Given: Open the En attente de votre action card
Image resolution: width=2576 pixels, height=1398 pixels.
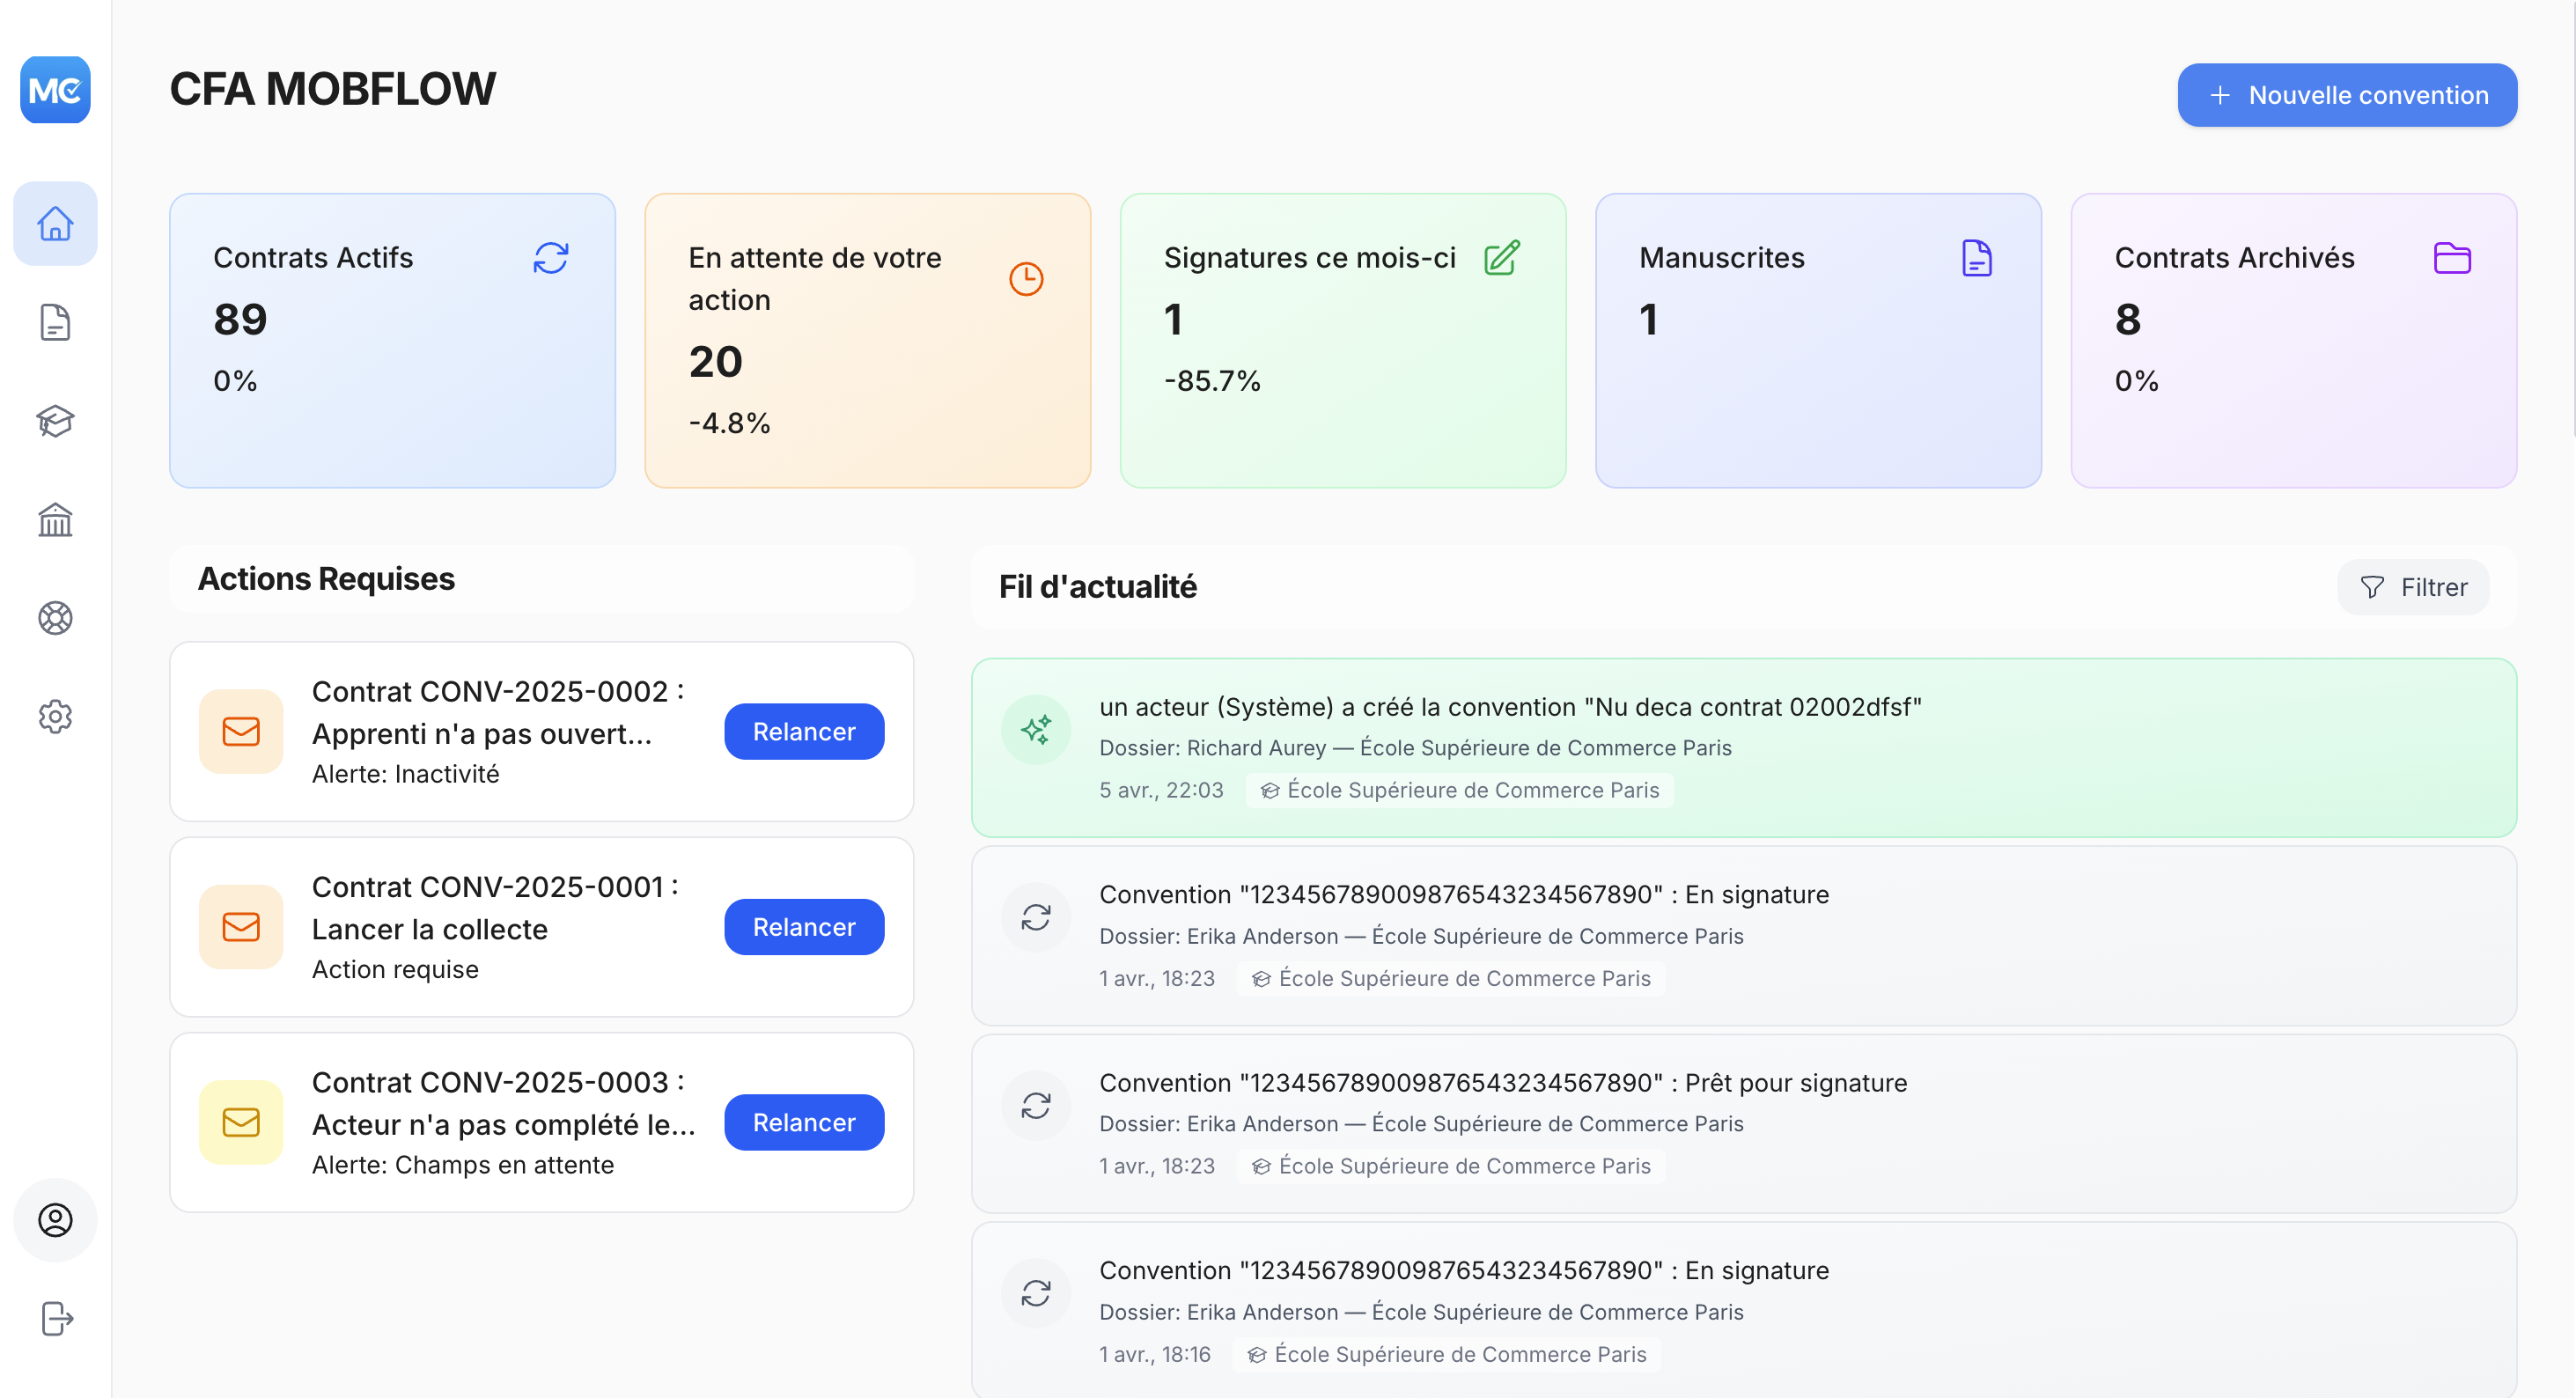Looking at the screenshot, I should [x=867, y=340].
